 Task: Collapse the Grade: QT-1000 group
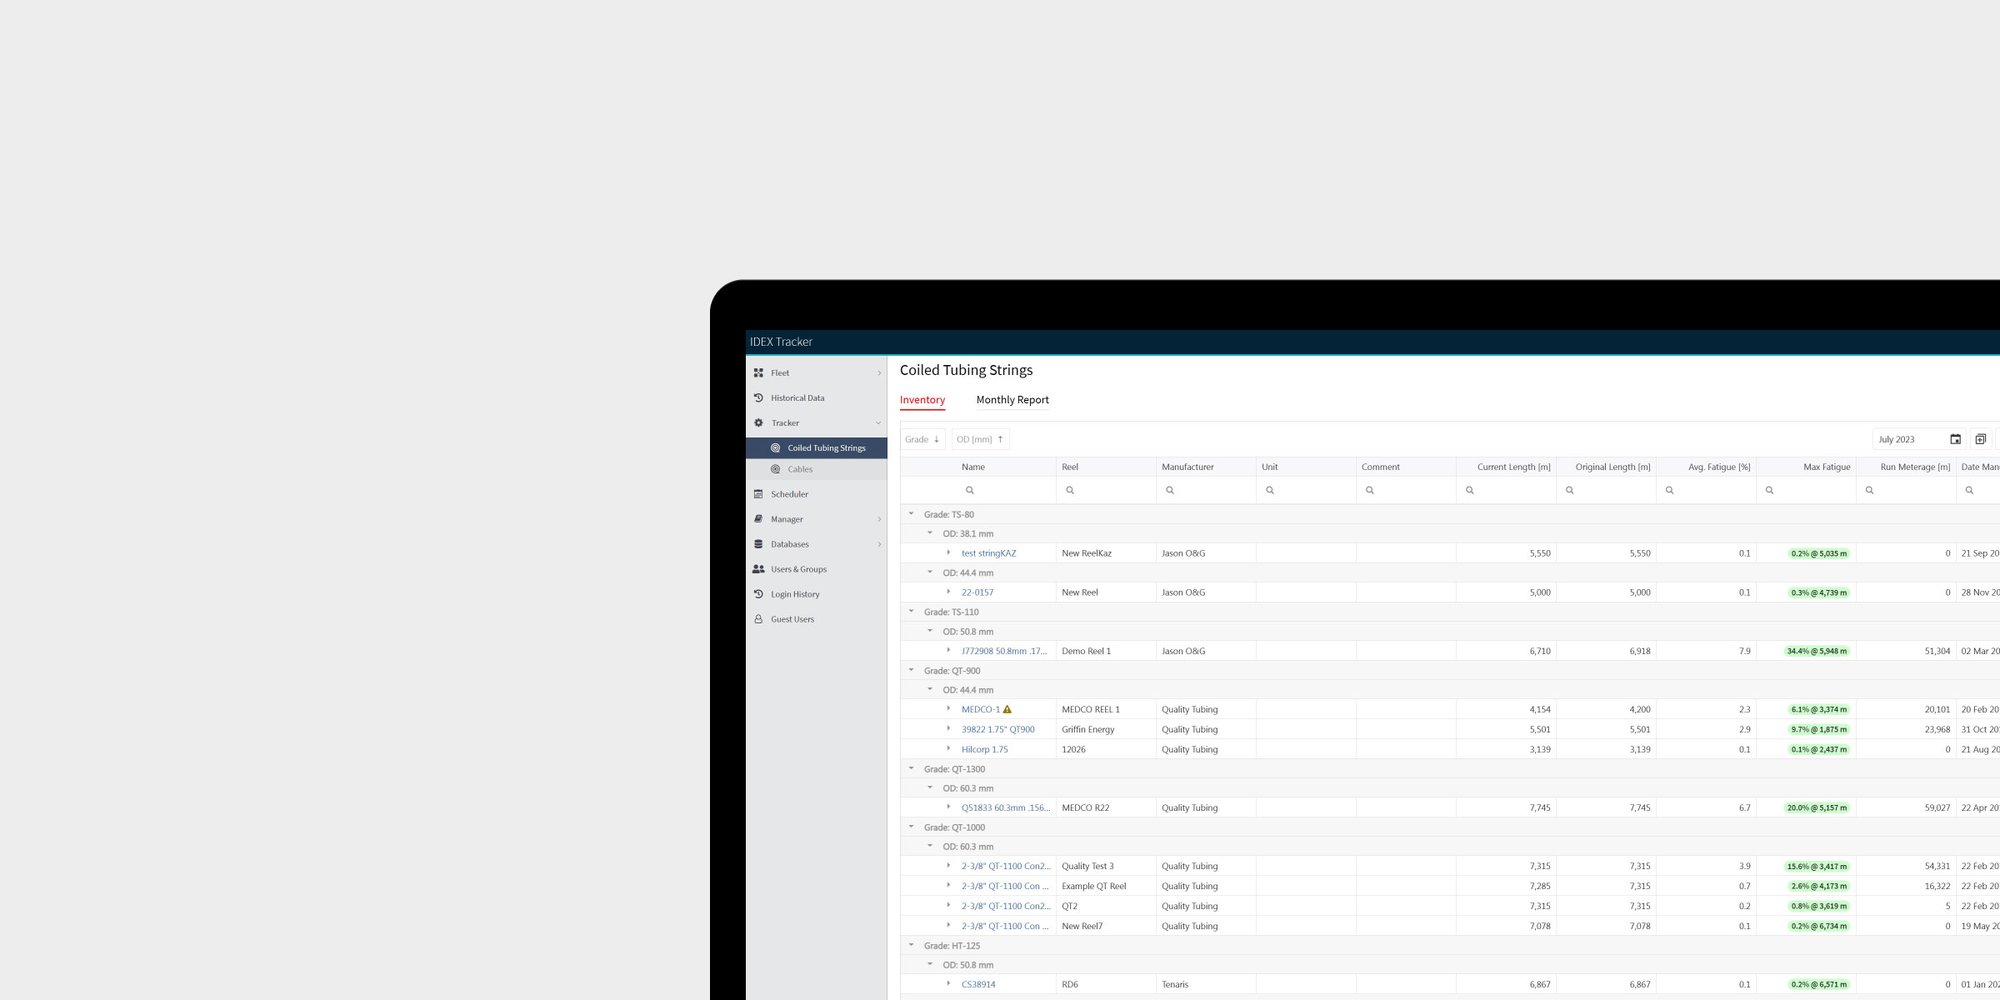[x=911, y=827]
